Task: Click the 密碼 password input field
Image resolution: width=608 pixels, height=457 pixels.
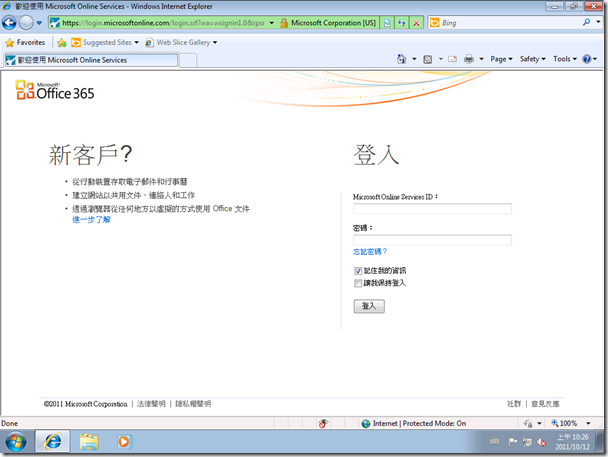Action: coord(432,240)
